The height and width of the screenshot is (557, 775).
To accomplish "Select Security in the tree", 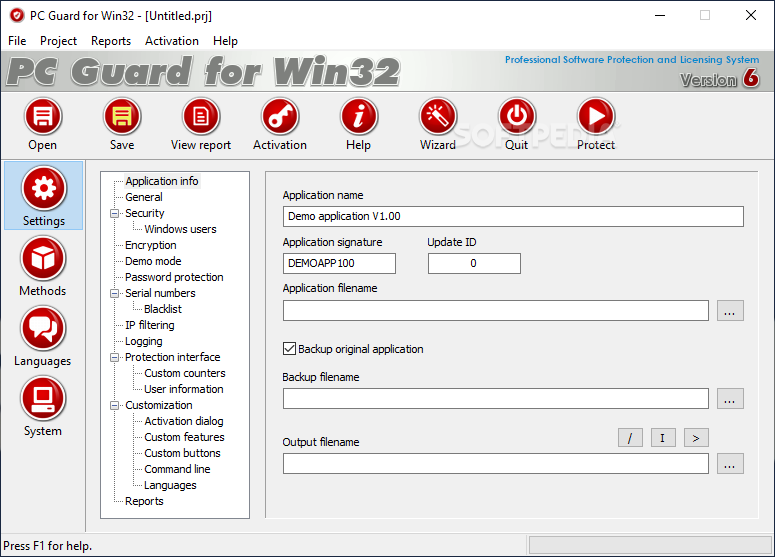I will (x=144, y=213).
